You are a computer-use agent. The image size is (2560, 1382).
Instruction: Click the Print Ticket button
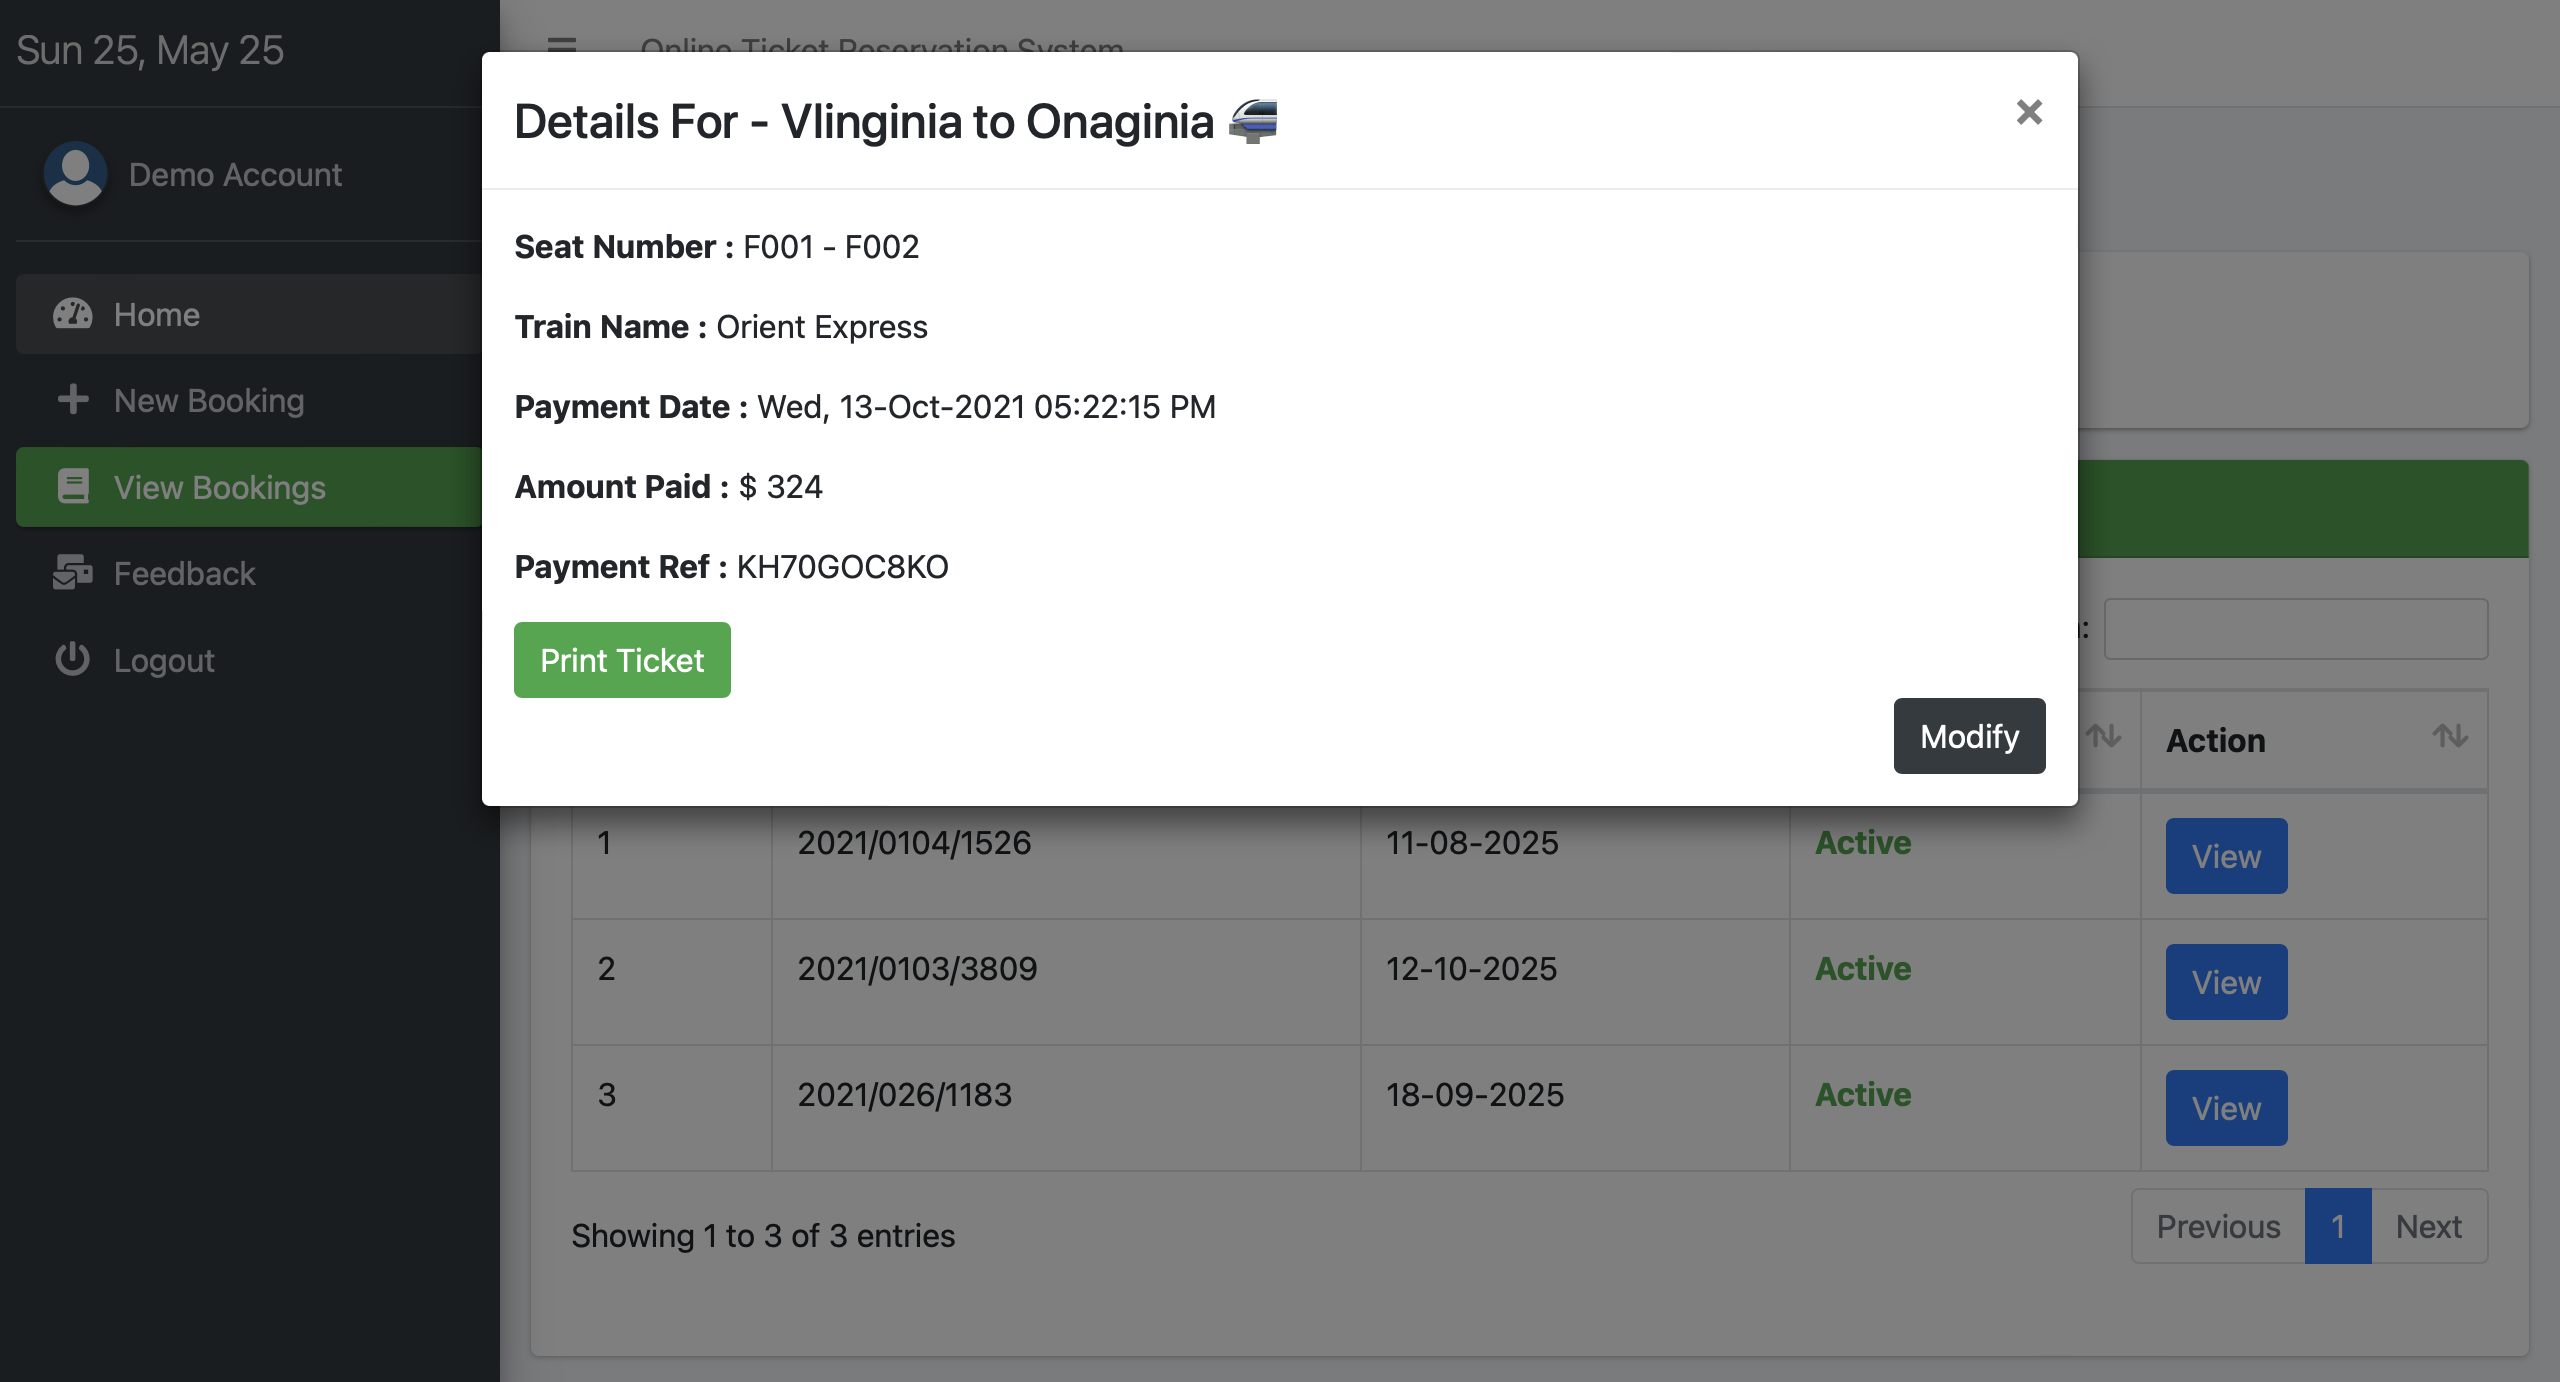[622, 660]
